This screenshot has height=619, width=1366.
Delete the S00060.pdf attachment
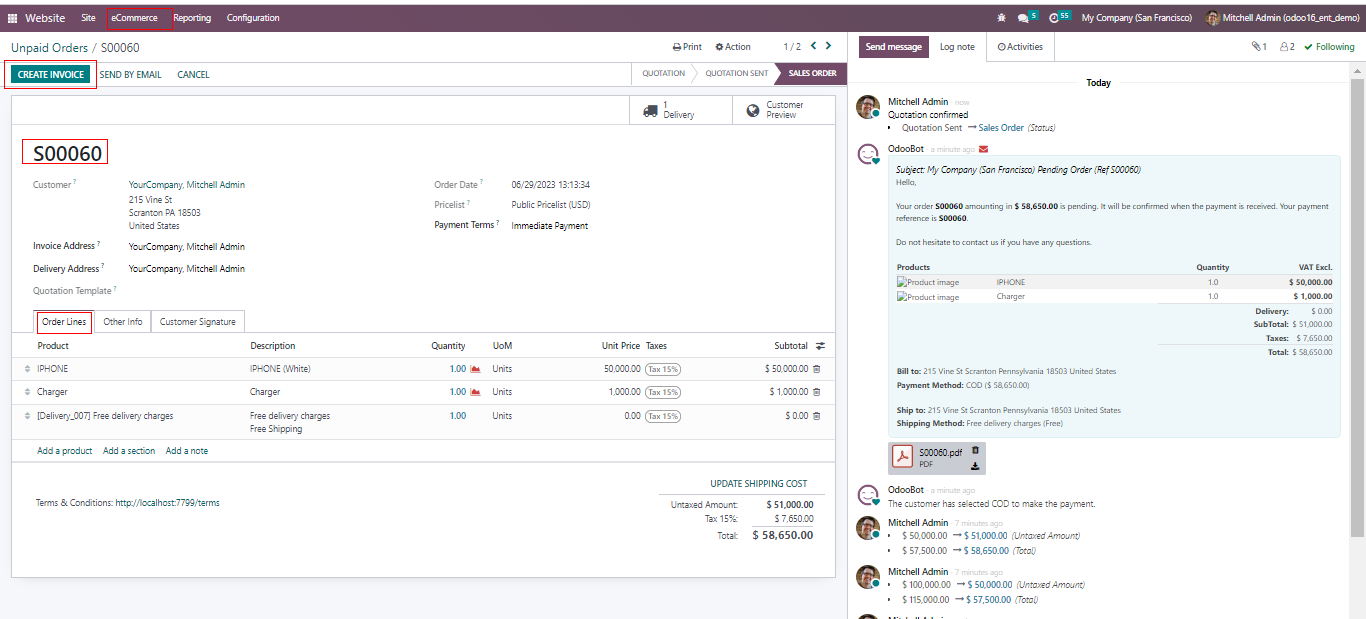click(975, 451)
